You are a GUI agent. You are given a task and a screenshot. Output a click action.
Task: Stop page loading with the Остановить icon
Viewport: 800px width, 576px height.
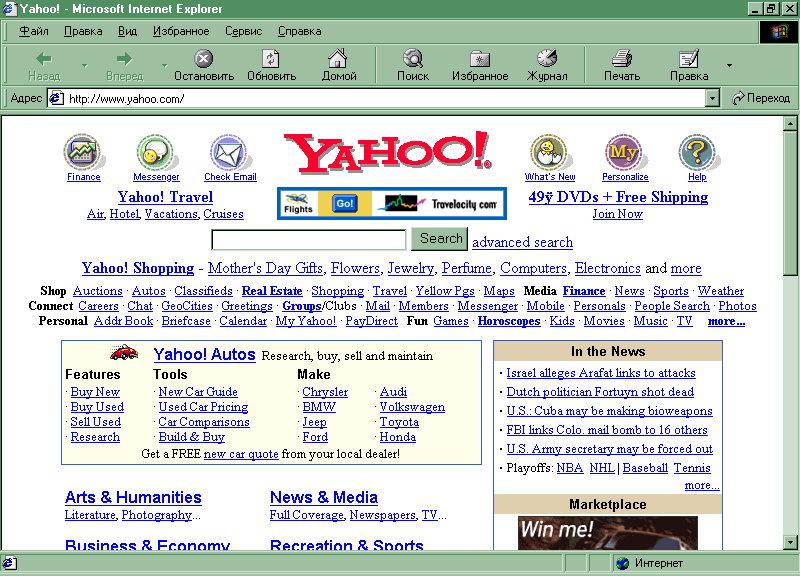click(x=203, y=59)
